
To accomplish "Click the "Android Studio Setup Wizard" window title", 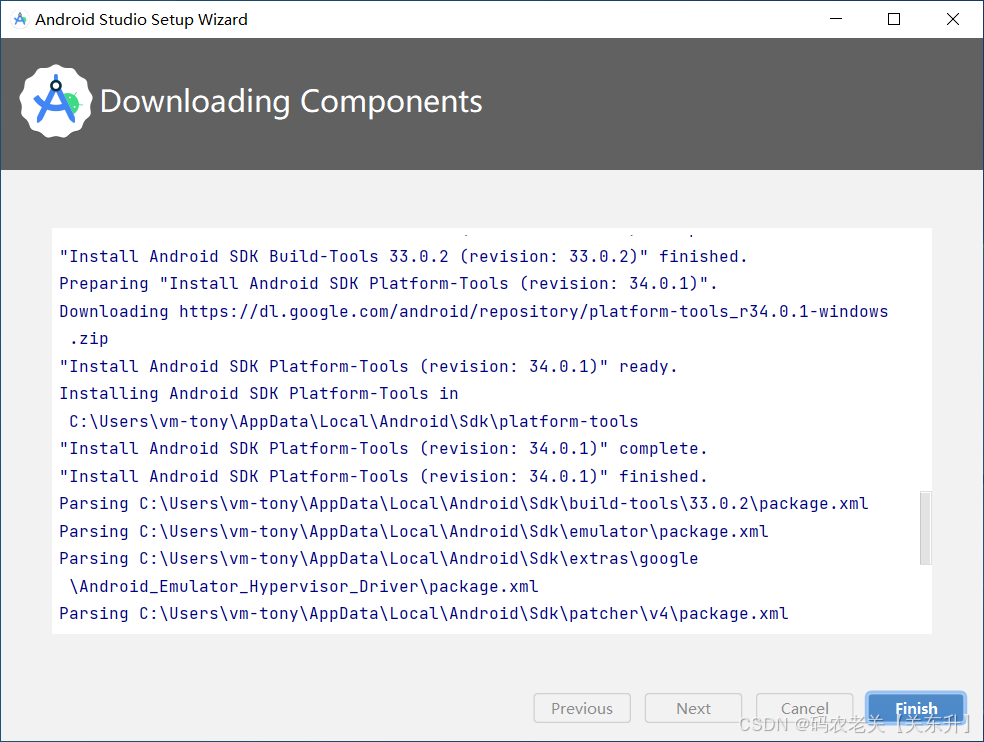I will point(141,19).
